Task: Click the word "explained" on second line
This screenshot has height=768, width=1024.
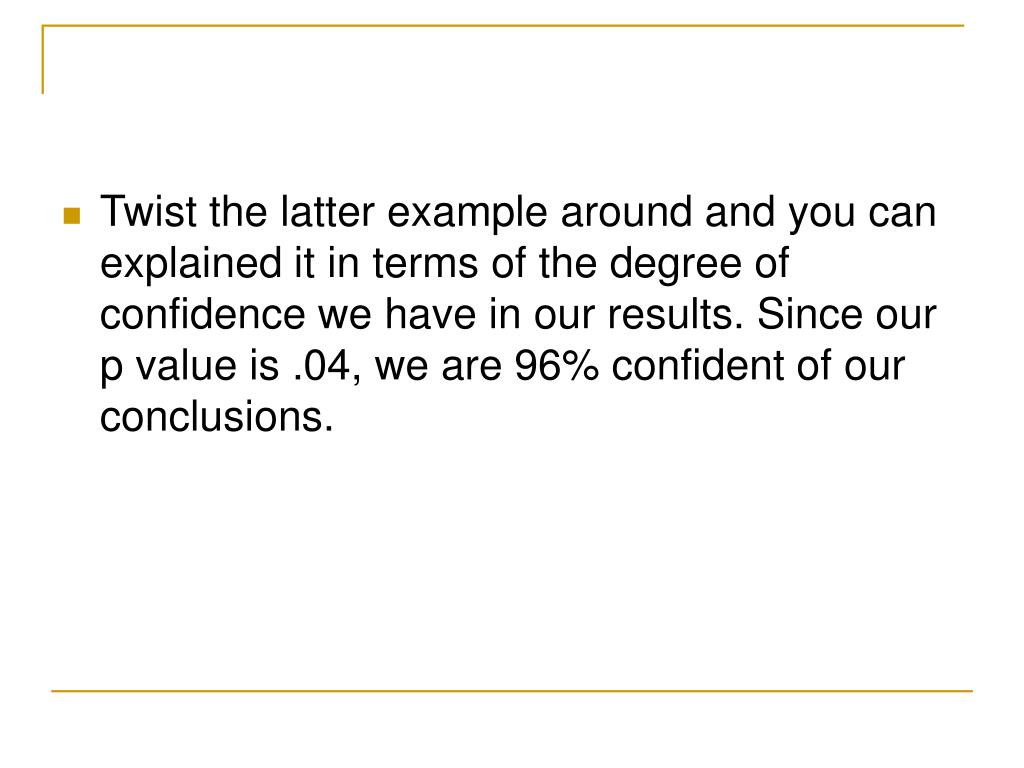Action: (x=191, y=264)
